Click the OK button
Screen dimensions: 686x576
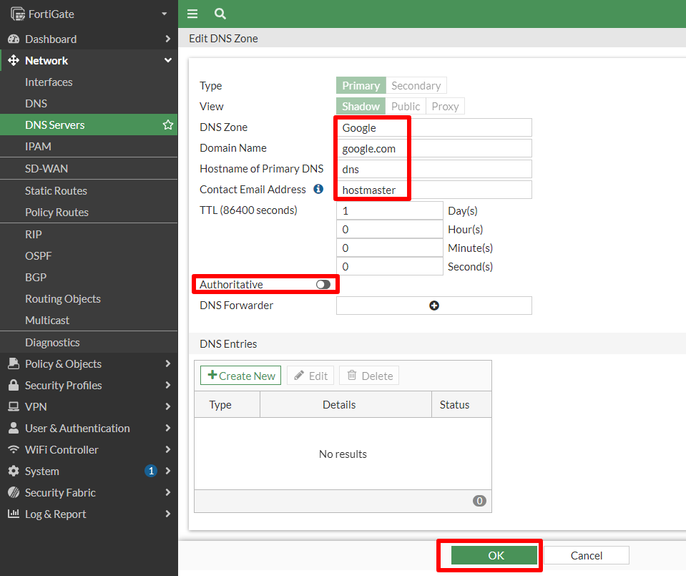pos(494,555)
